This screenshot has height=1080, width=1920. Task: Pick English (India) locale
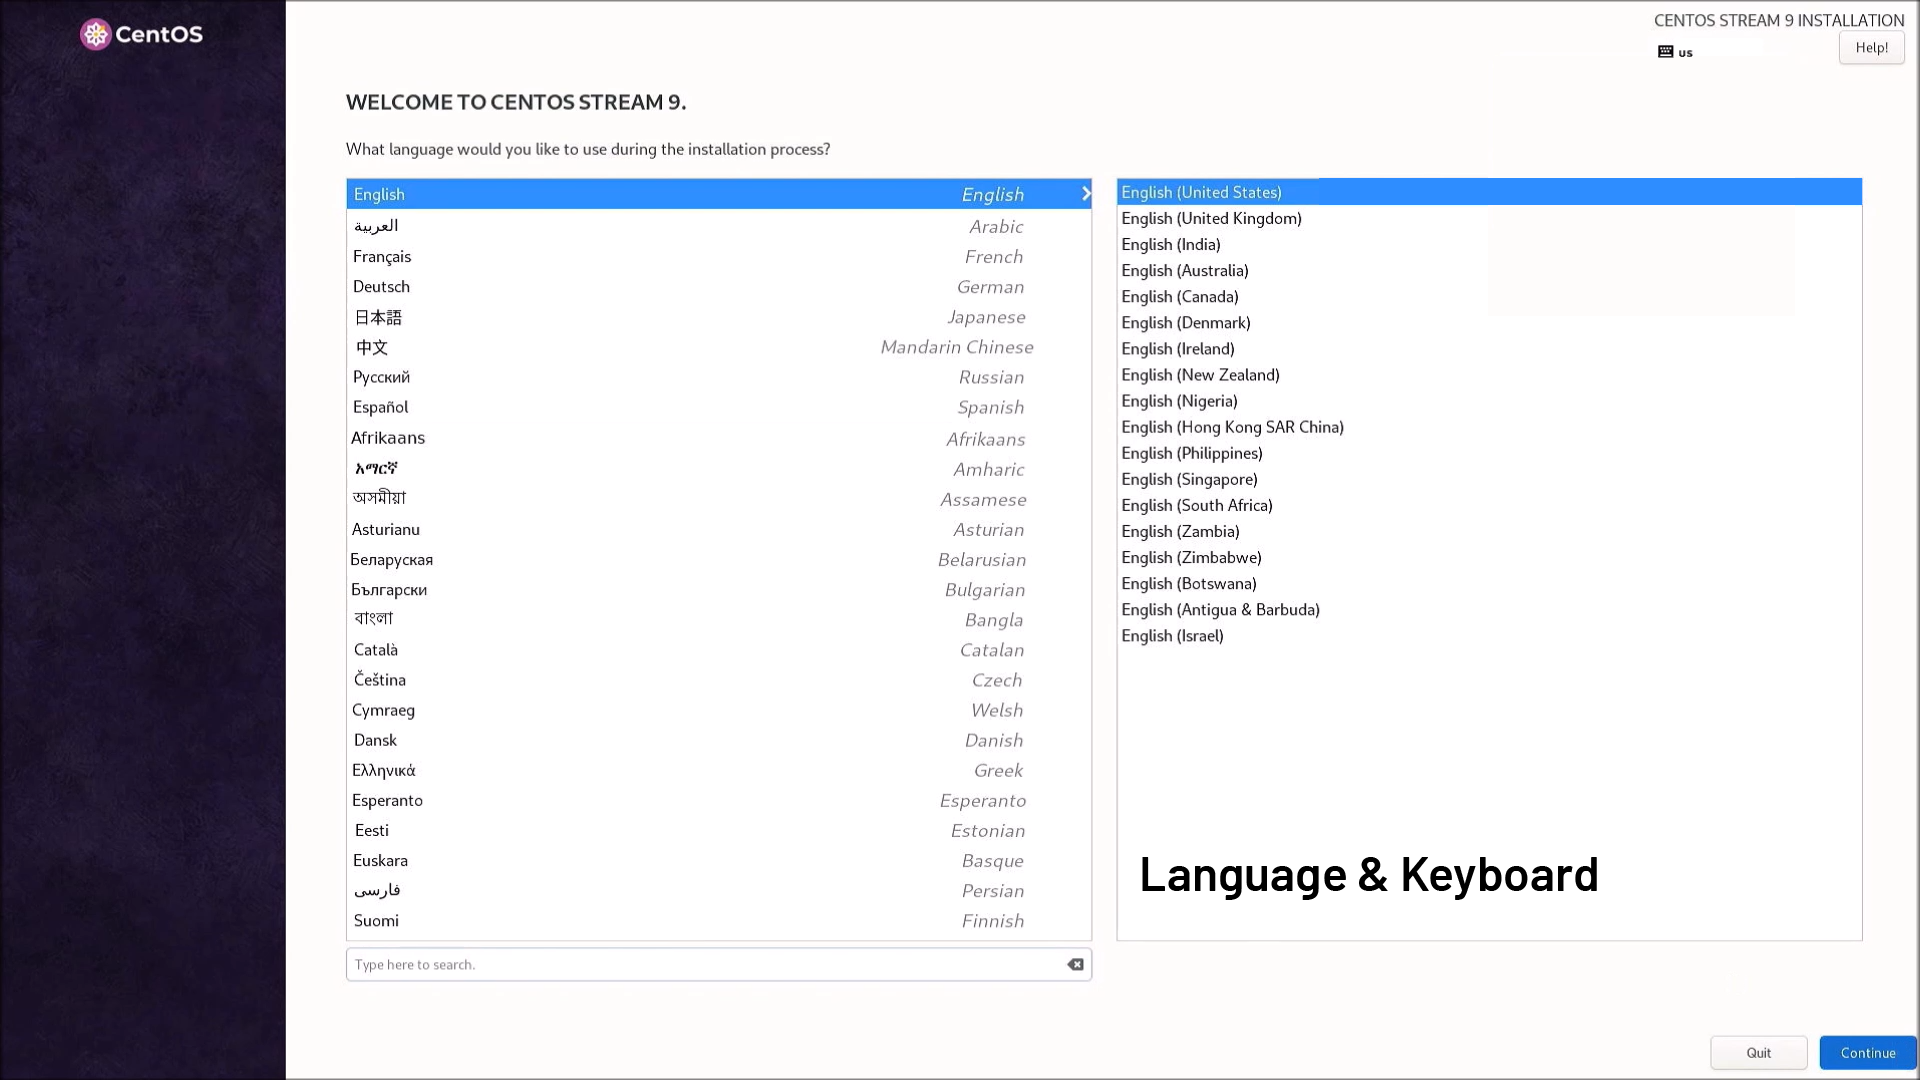[x=1171, y=244]
